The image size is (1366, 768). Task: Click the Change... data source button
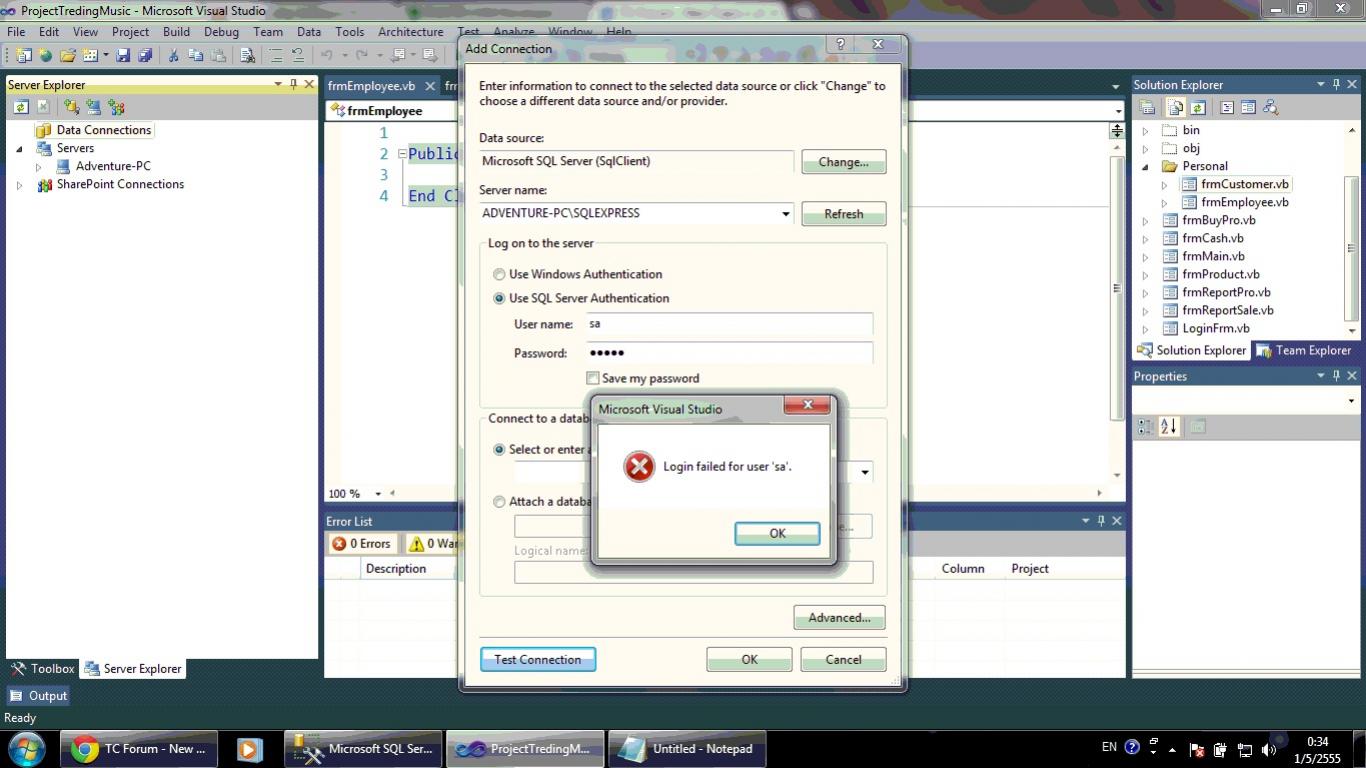(843, 162)
